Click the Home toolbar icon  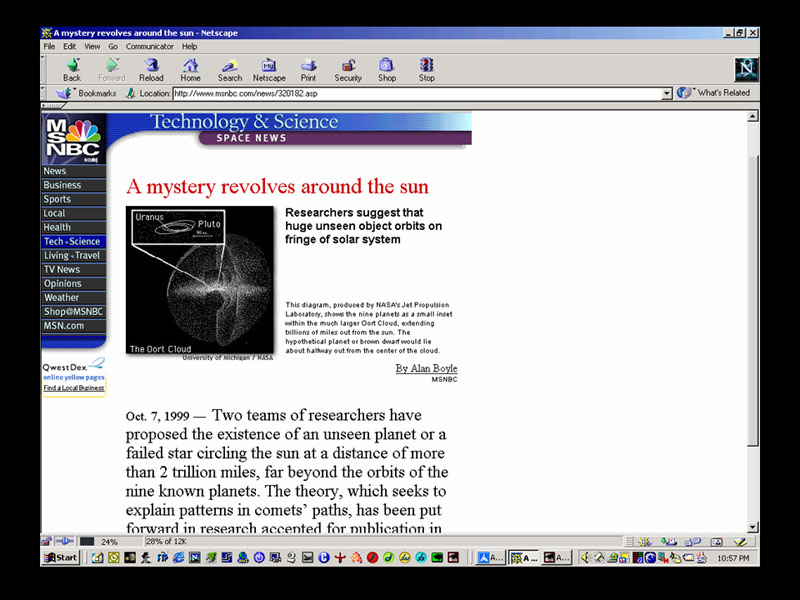[x=190, y=68]
